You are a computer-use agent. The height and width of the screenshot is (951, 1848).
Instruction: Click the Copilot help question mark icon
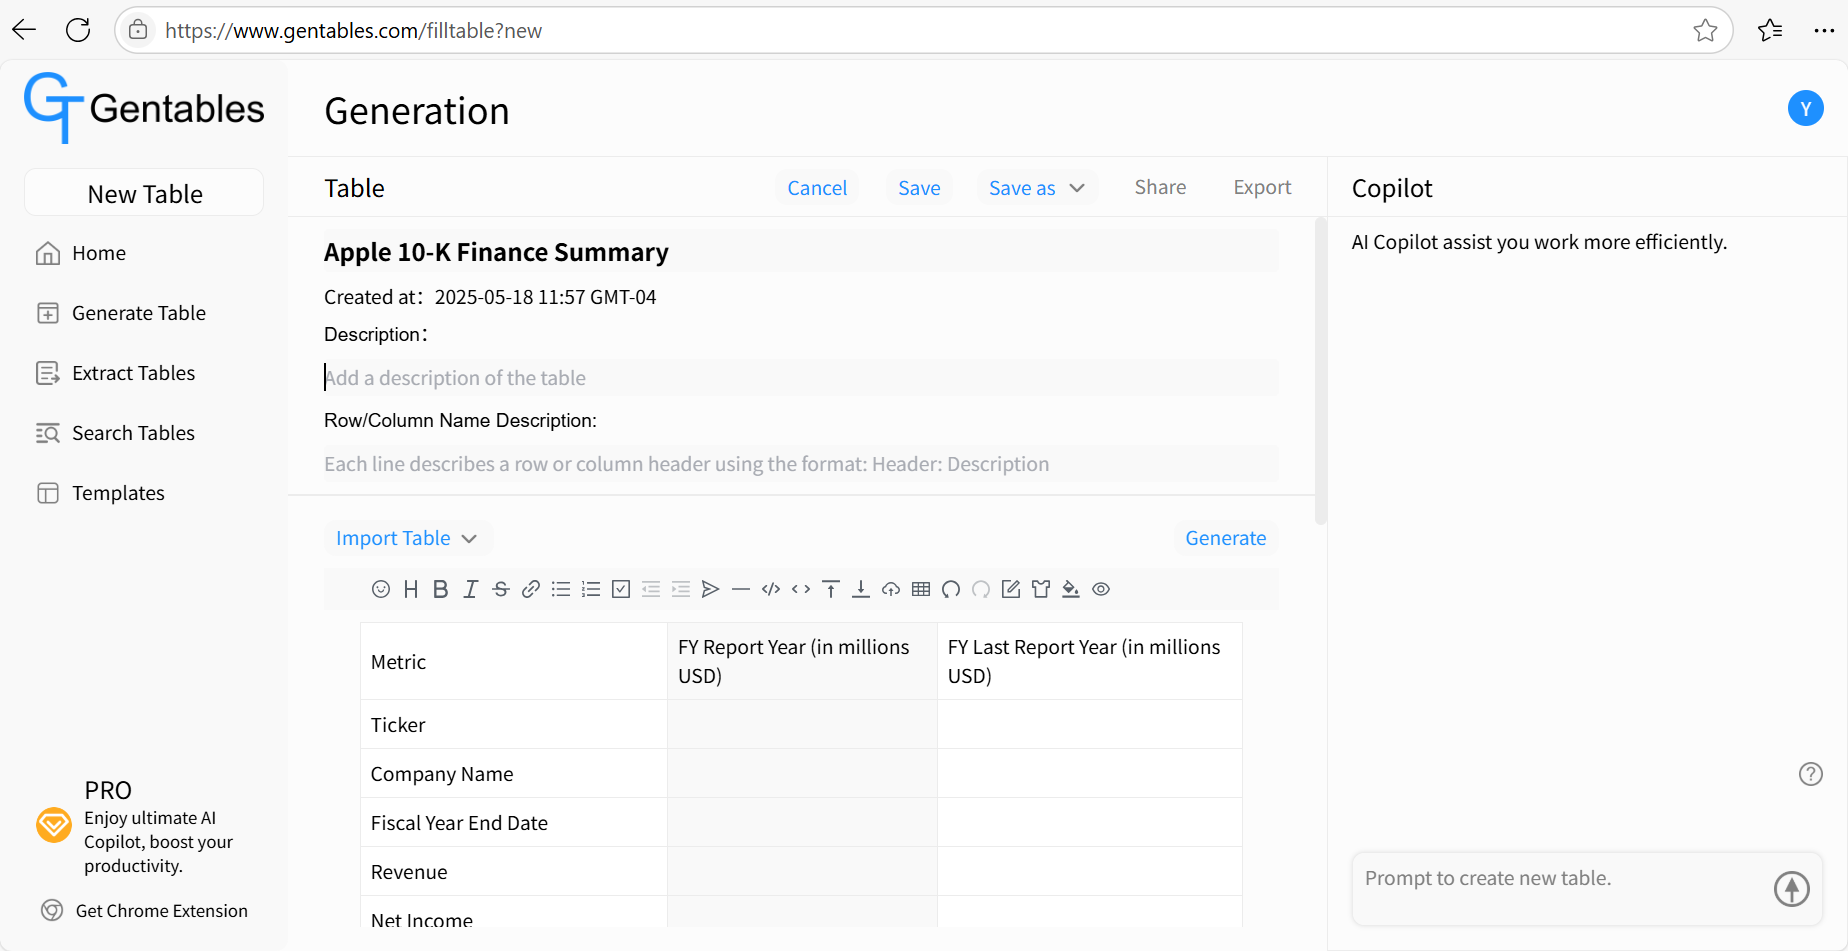point(1810,774)
